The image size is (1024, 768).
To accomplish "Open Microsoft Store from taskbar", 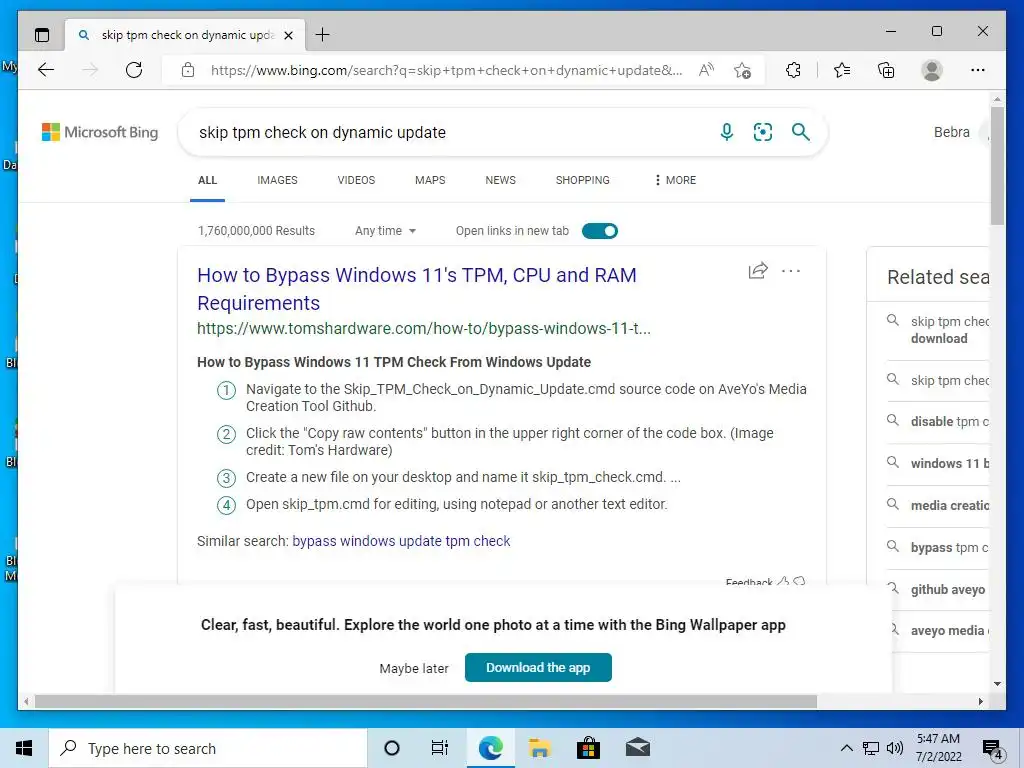I will click(x=588, y=748).
